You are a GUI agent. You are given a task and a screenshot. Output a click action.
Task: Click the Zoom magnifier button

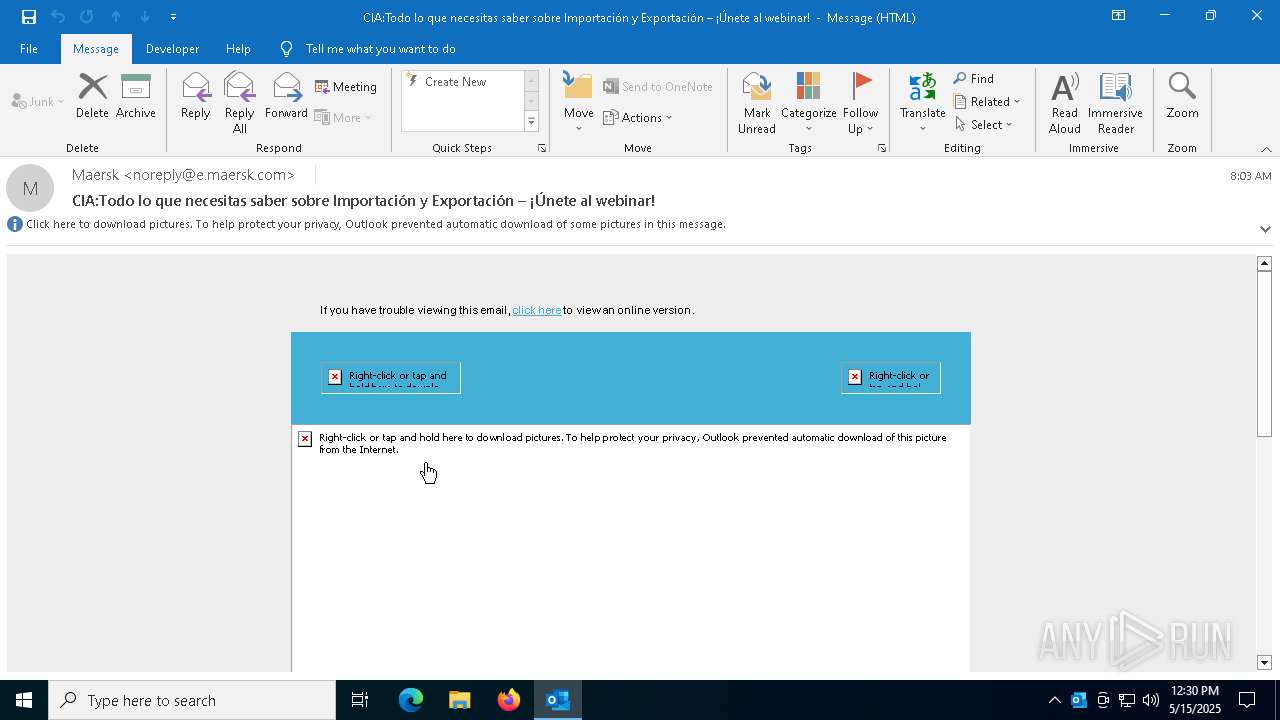point(1182,97)
